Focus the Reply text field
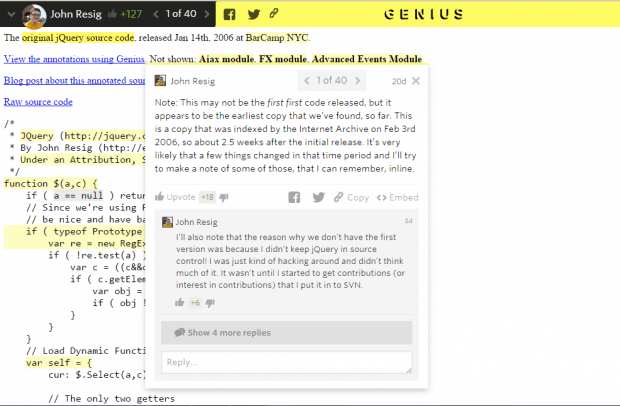This screenshot has width=620, height=406. click(x=287, y=362)
